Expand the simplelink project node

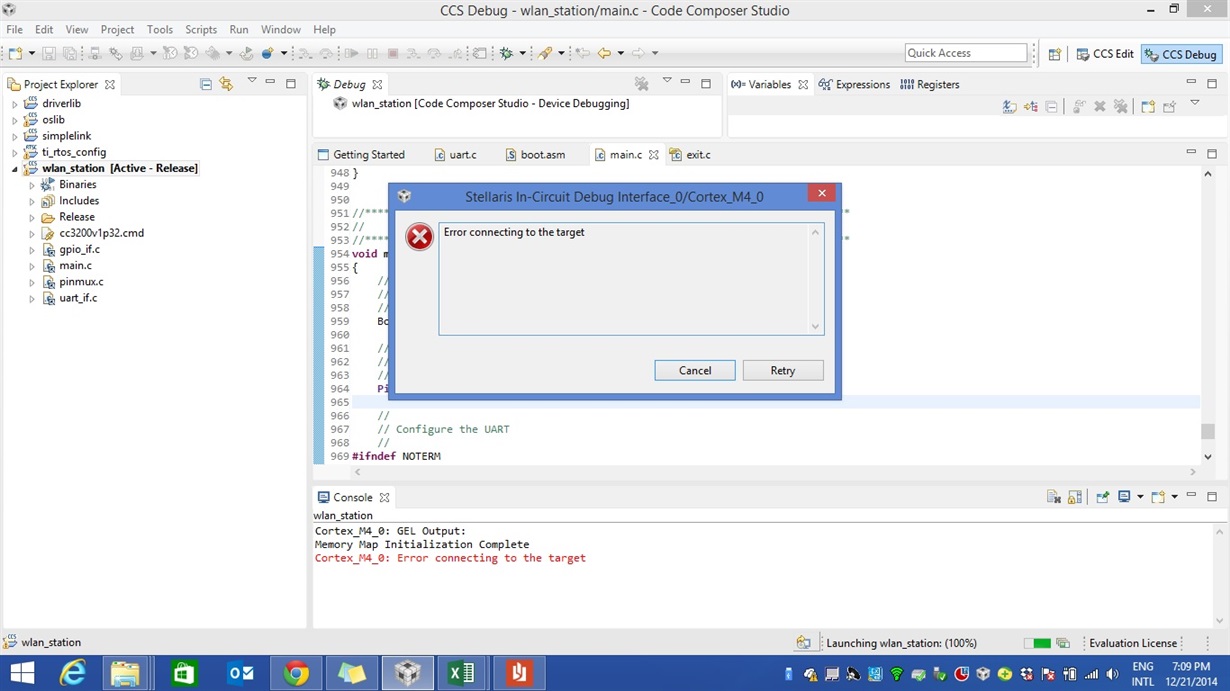14,136
